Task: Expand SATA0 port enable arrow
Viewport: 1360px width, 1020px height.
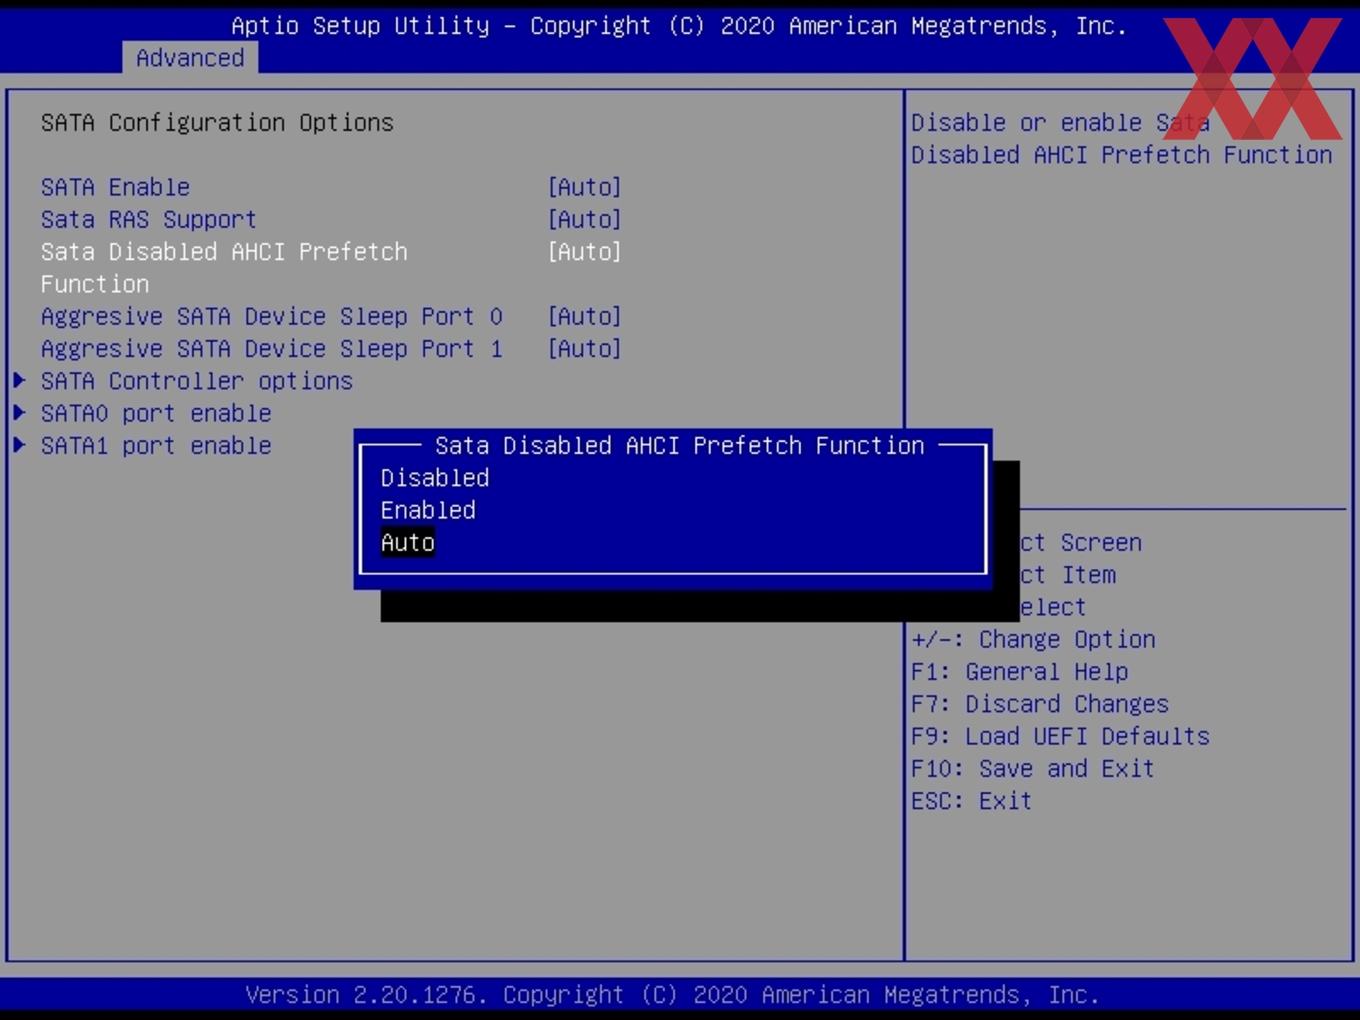Action: click(x=19, y=412)
